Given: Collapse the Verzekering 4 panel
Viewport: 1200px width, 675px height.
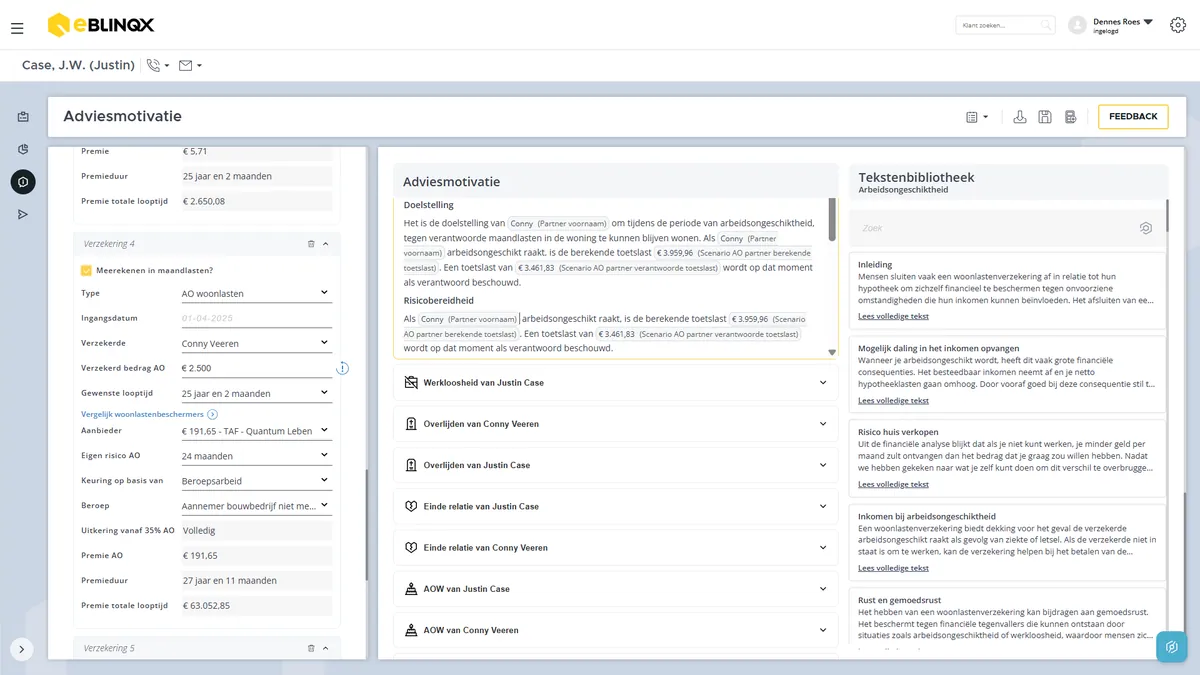Looking at the screenshot, I should point(326,244).
